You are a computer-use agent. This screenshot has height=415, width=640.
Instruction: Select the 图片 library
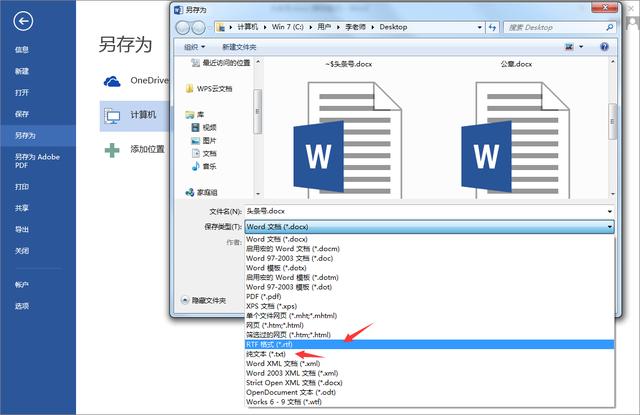pyautogui.click(x=204, y=141)
